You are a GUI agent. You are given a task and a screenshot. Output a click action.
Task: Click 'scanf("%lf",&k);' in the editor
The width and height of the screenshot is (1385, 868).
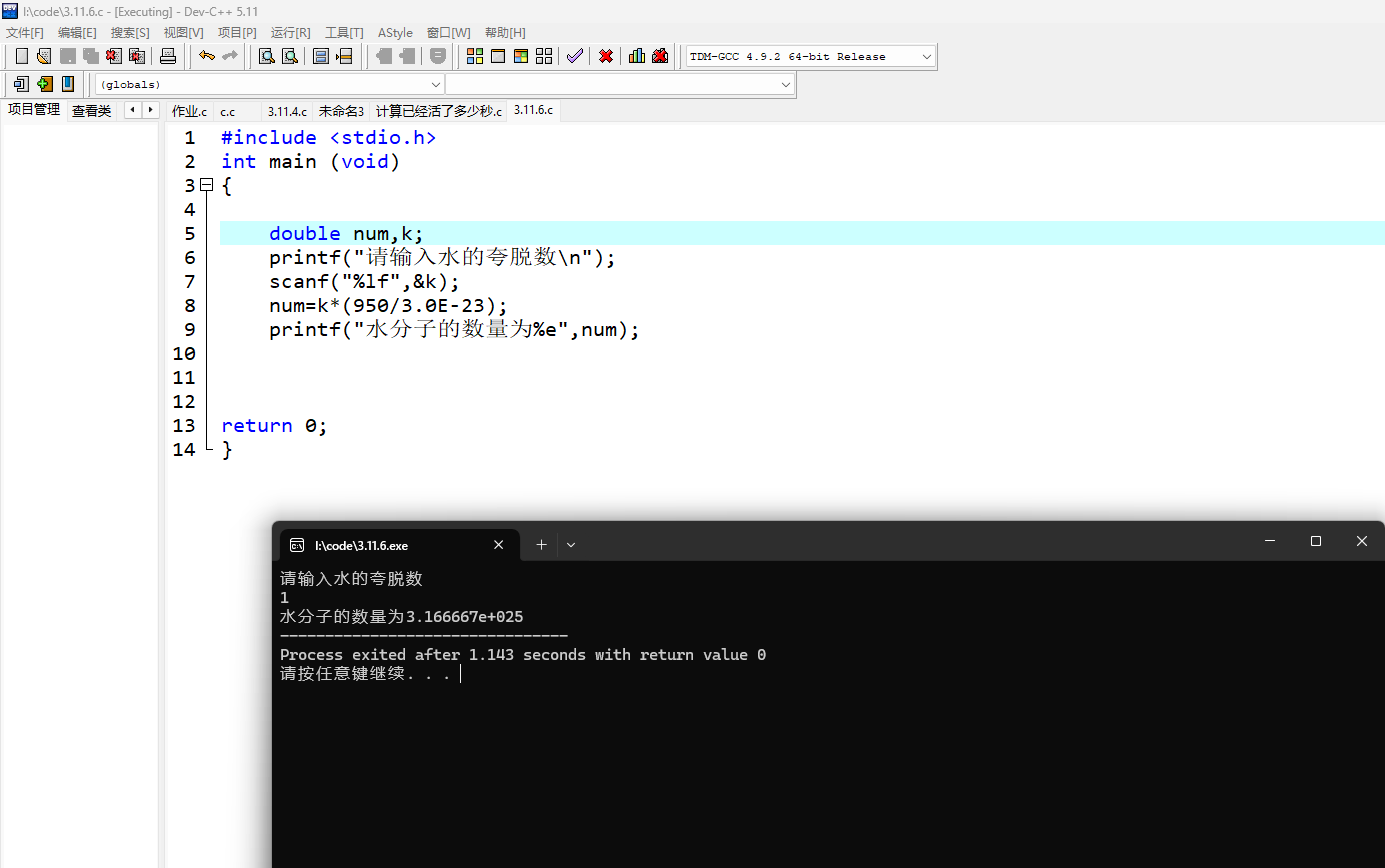tap(364, 281)
